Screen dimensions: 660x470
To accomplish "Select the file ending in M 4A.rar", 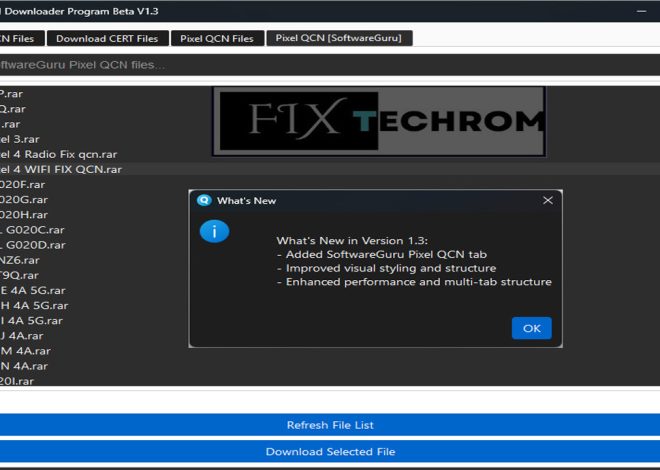I will (x=25, y=351).
